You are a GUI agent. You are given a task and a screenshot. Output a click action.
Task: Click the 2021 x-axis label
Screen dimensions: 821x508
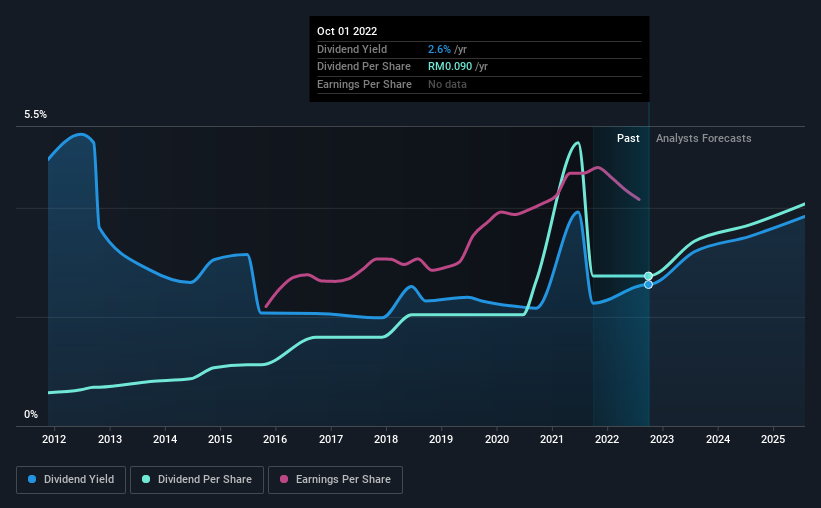(552, 439)
